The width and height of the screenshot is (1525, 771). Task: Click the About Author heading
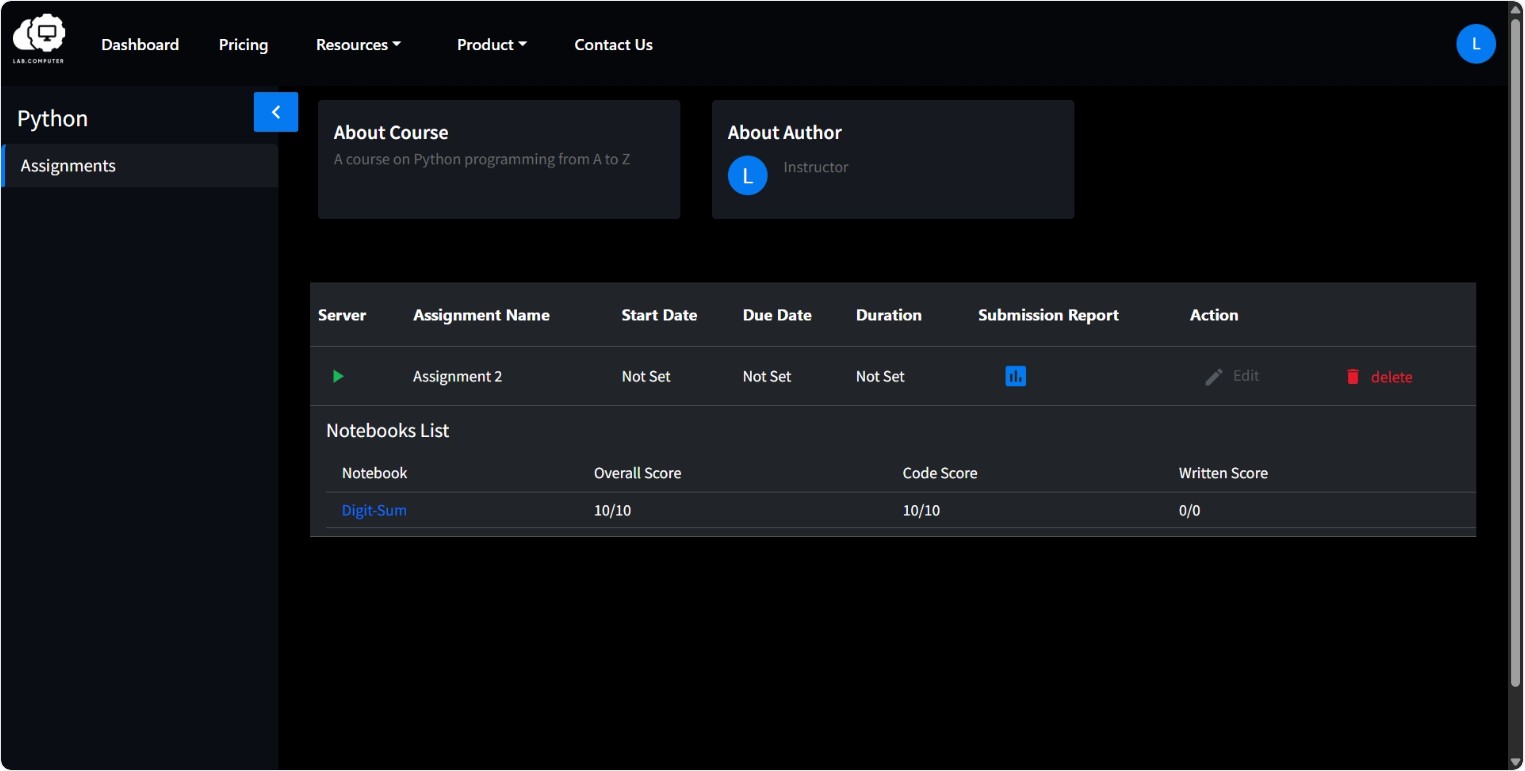point(785,132)
